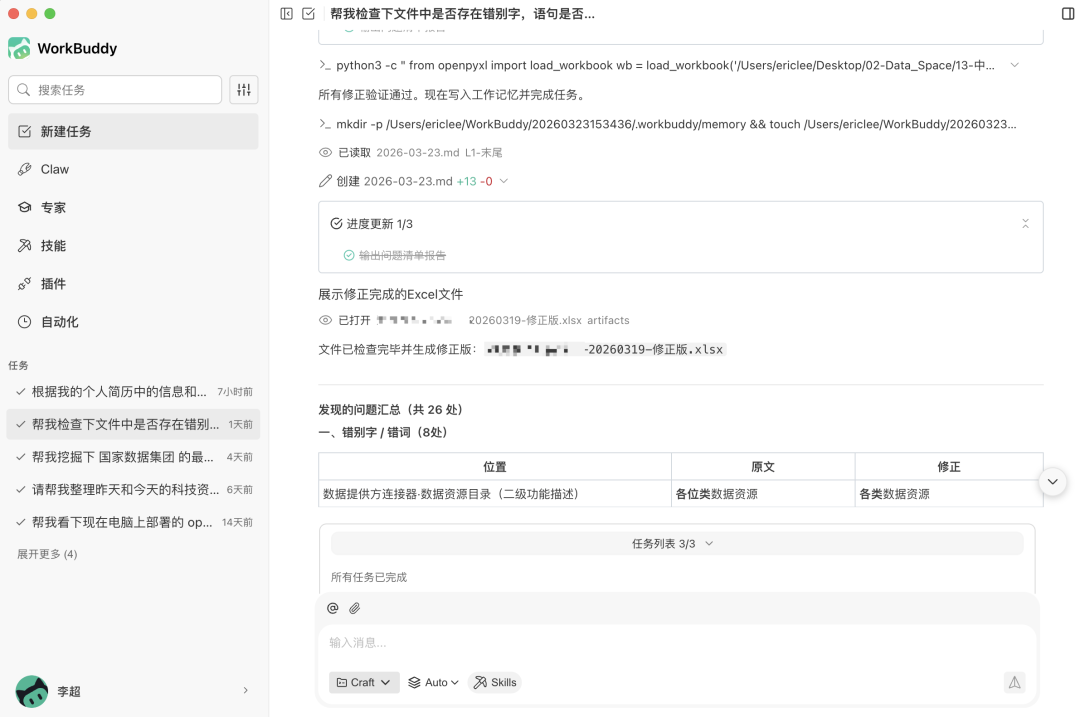
Task: Open the Craft mode dropdown
Action: pyautogui.click(x=364, y=682)
